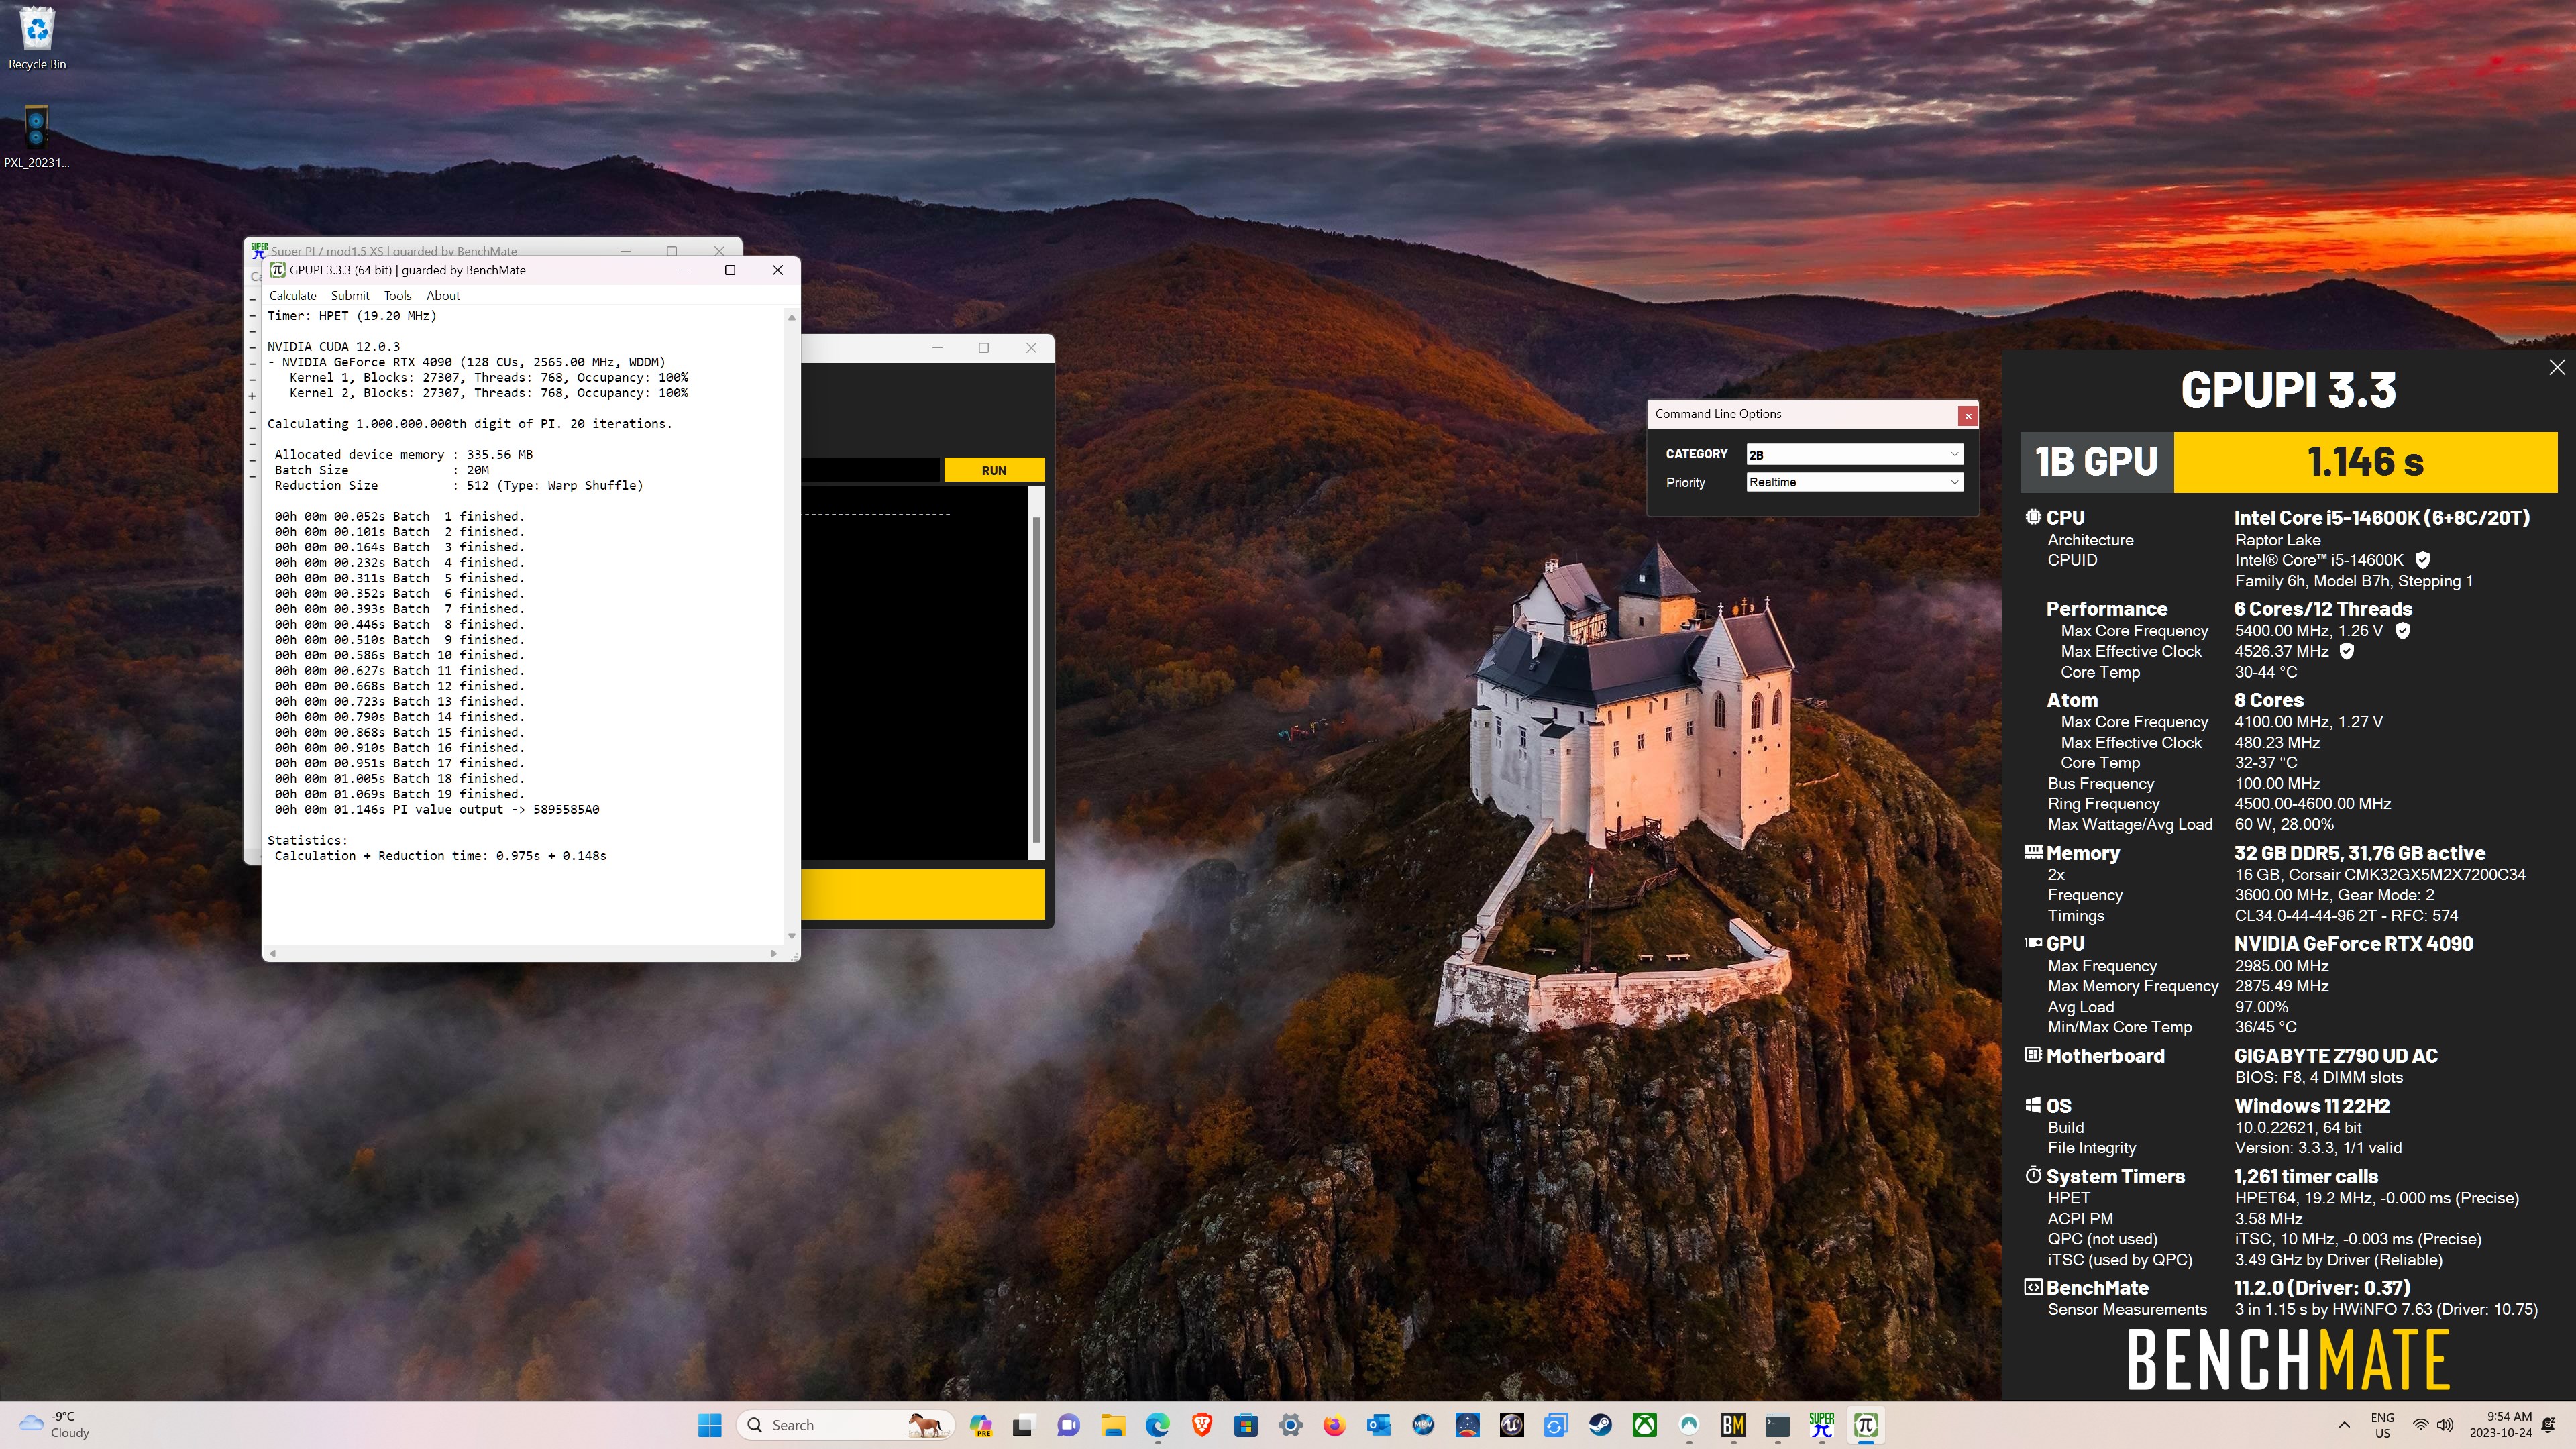Click 'Calculation + Reduction time' statistics line
This screenshot has width=2576, height=1449.
click(441, 855)
